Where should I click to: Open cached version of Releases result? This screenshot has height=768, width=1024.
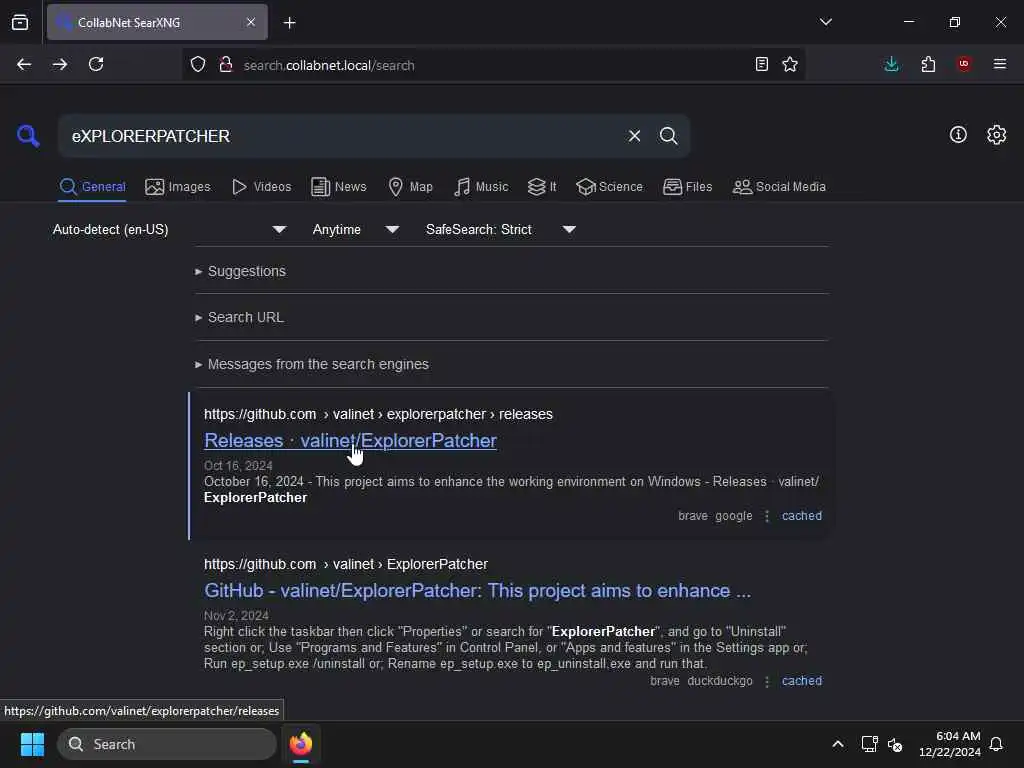coord(802,516)
